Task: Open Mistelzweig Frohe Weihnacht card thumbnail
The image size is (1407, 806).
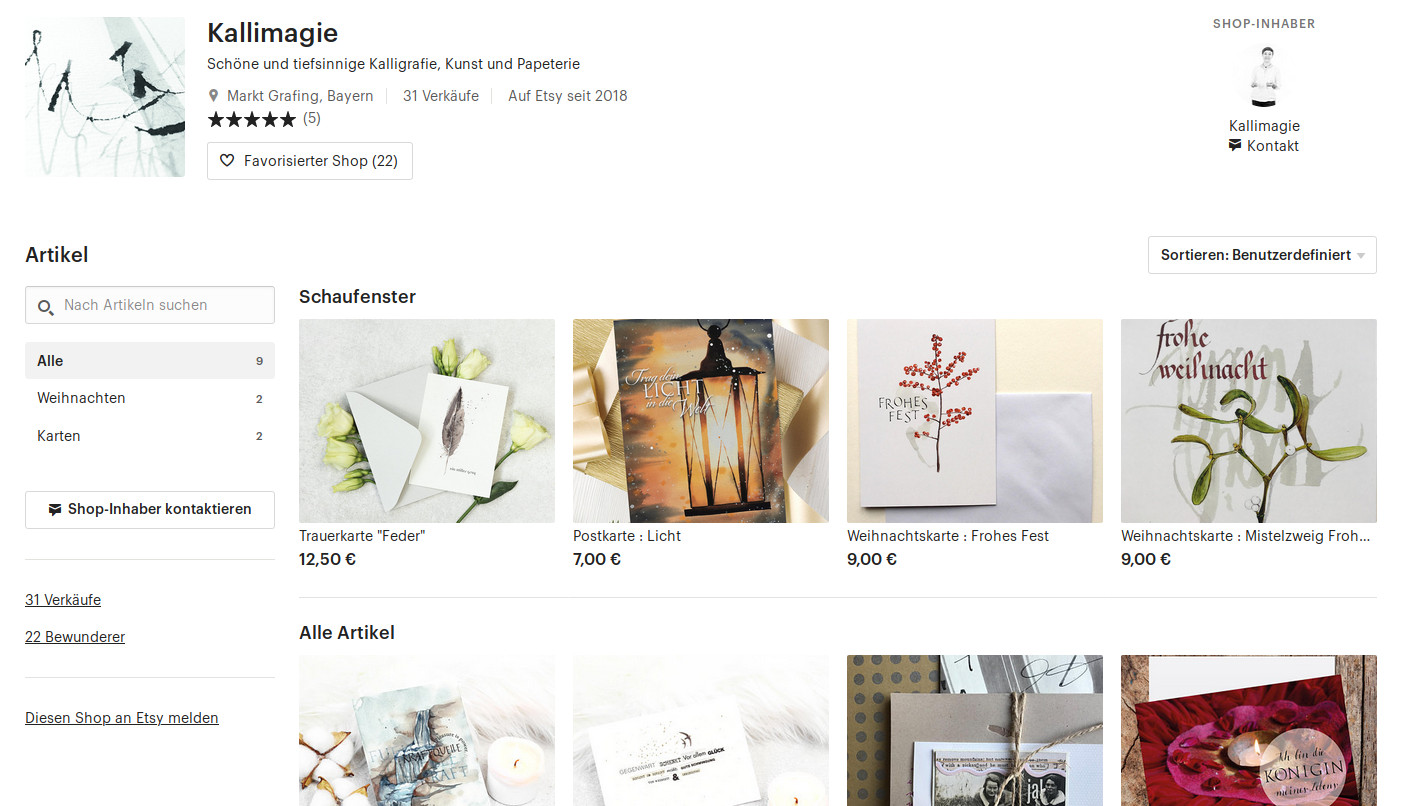Action: pos(1249,421)
